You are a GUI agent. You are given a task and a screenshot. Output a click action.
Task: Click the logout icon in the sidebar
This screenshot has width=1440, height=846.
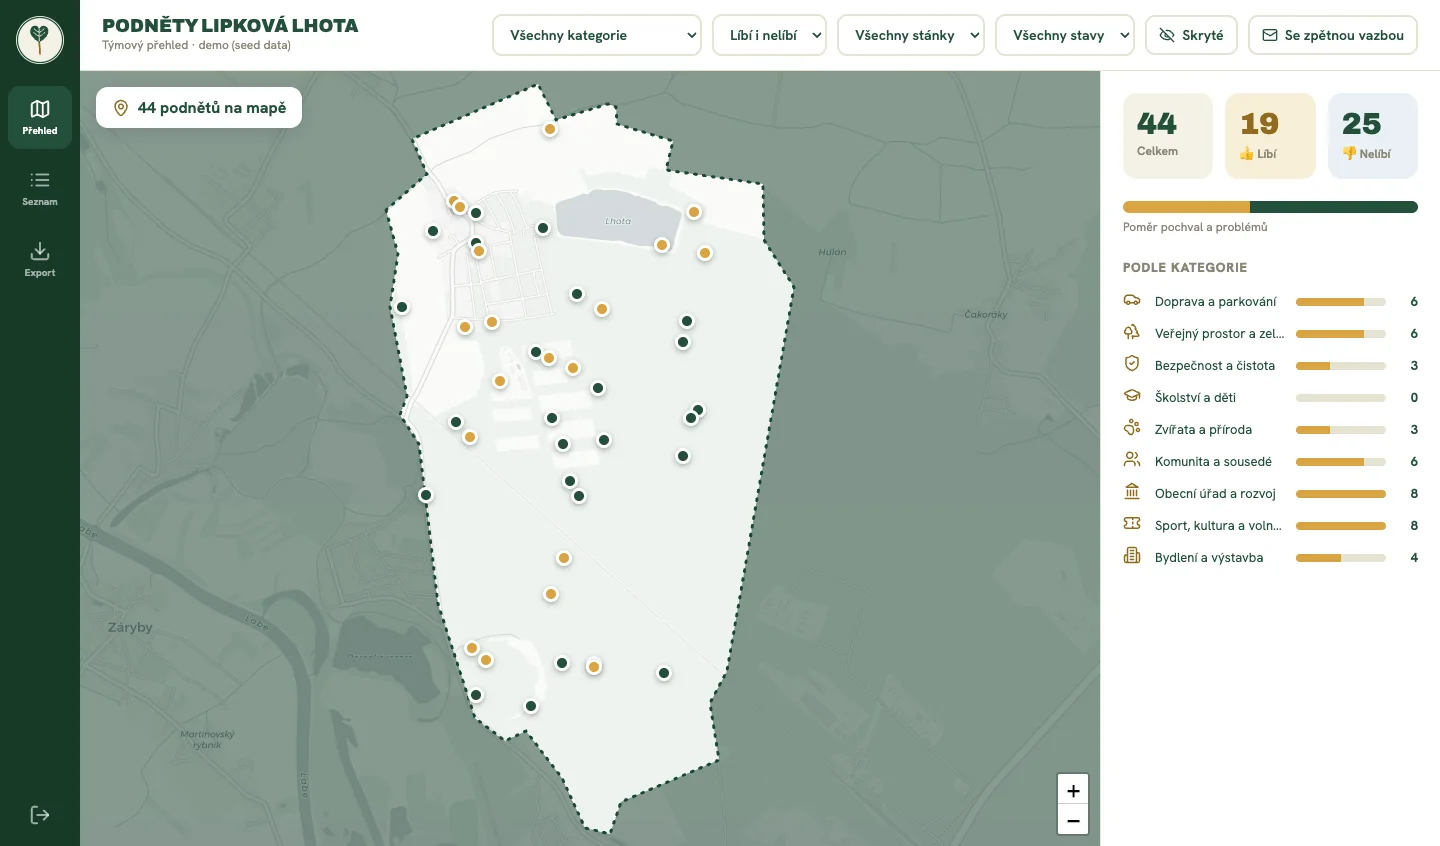[x=40, y=815]
